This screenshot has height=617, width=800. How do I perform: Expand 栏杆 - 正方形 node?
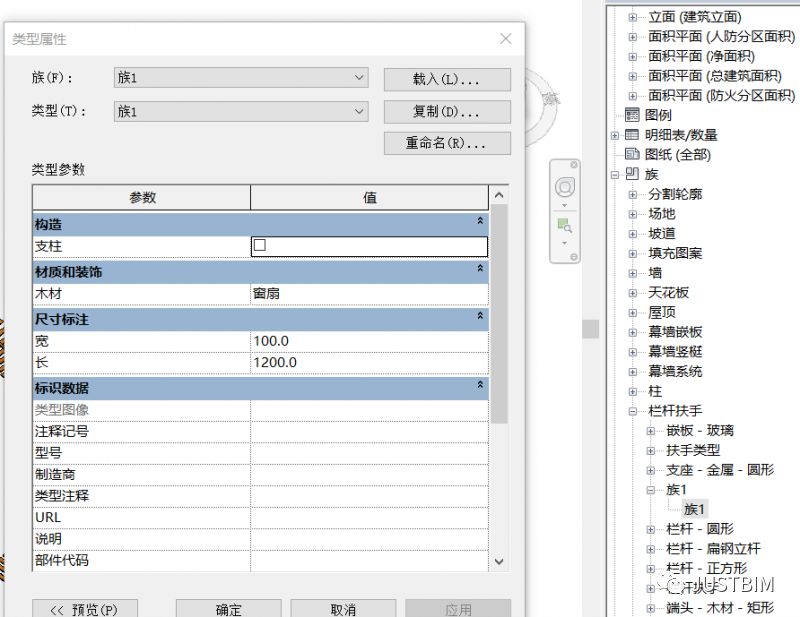click(651, 569)
